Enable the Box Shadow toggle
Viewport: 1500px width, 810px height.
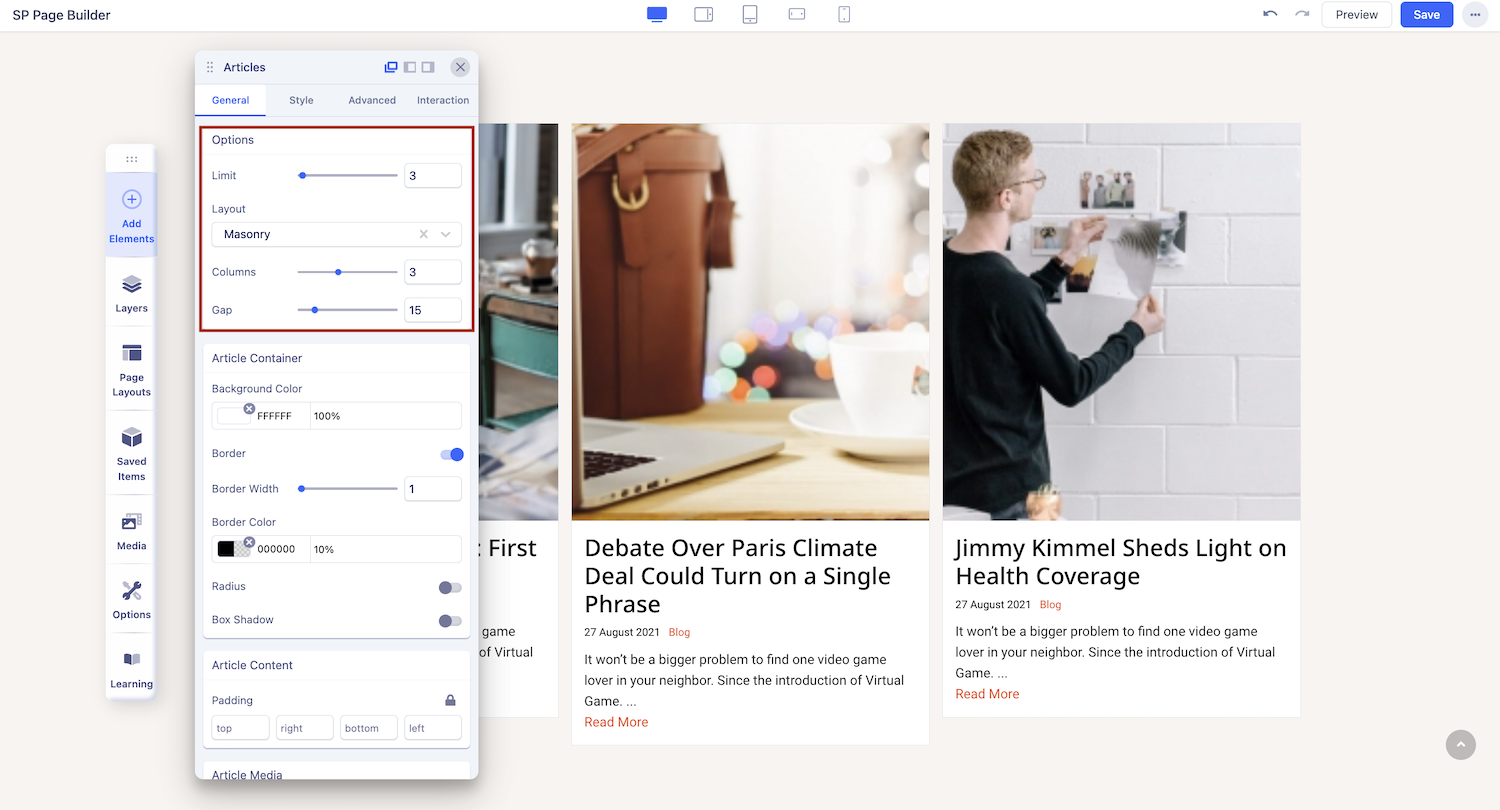(x=450, y=620)
